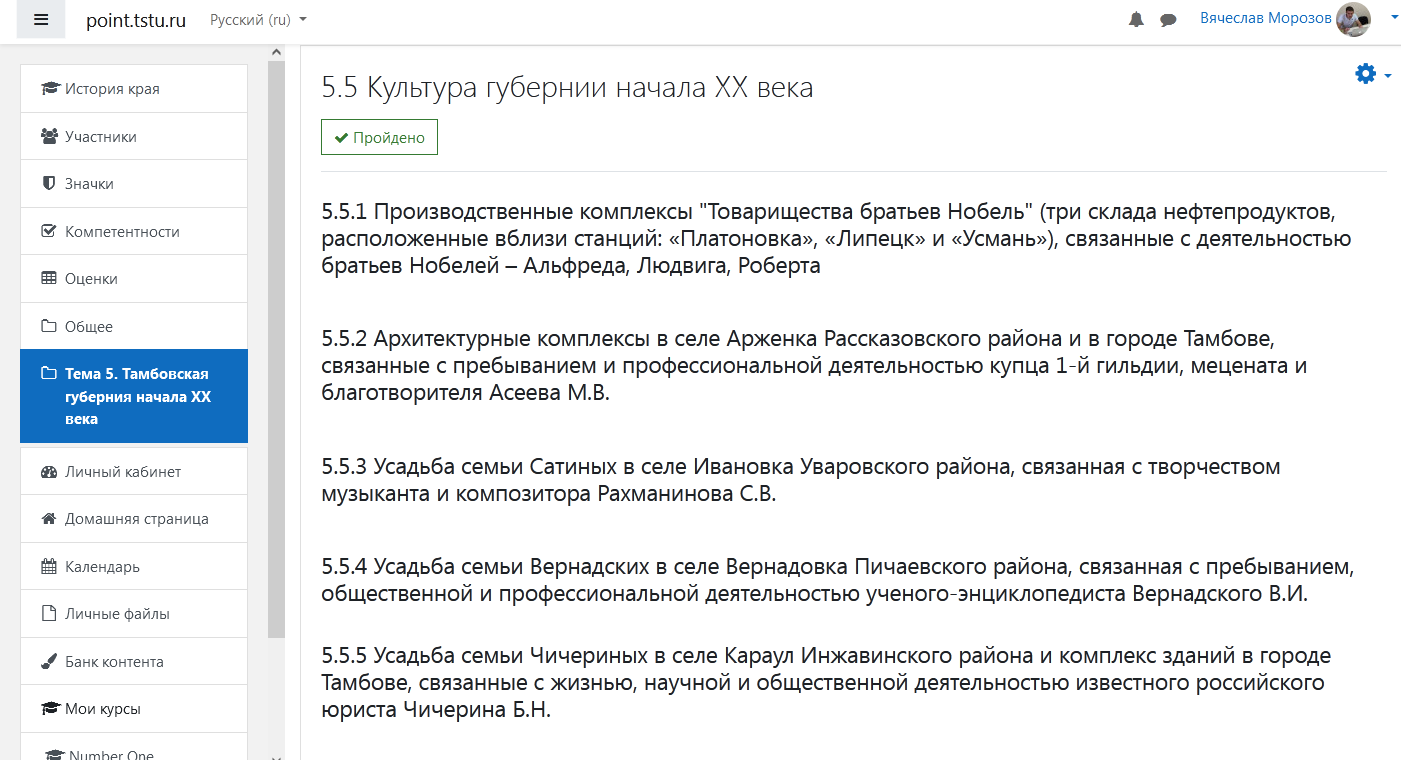Click checkmark square icon beside Компетентности

(x=49, y=231)
